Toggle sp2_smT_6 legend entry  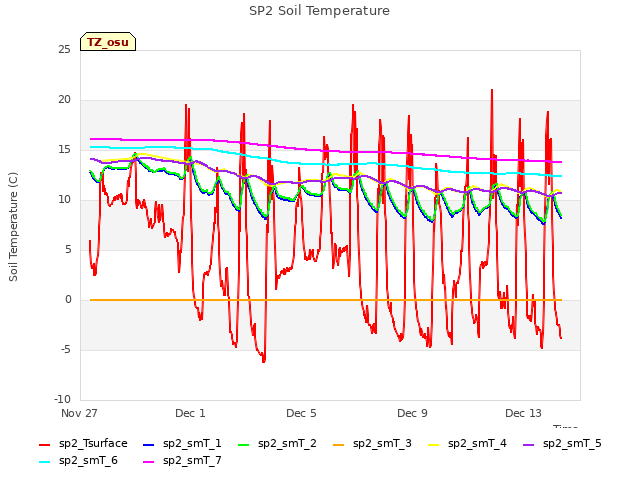(78, 461)
